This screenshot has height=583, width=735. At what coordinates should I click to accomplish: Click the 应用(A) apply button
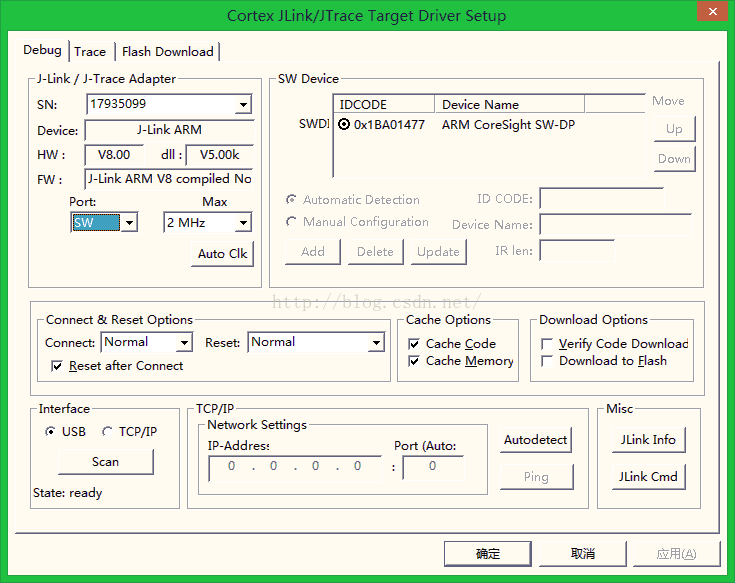677,554
